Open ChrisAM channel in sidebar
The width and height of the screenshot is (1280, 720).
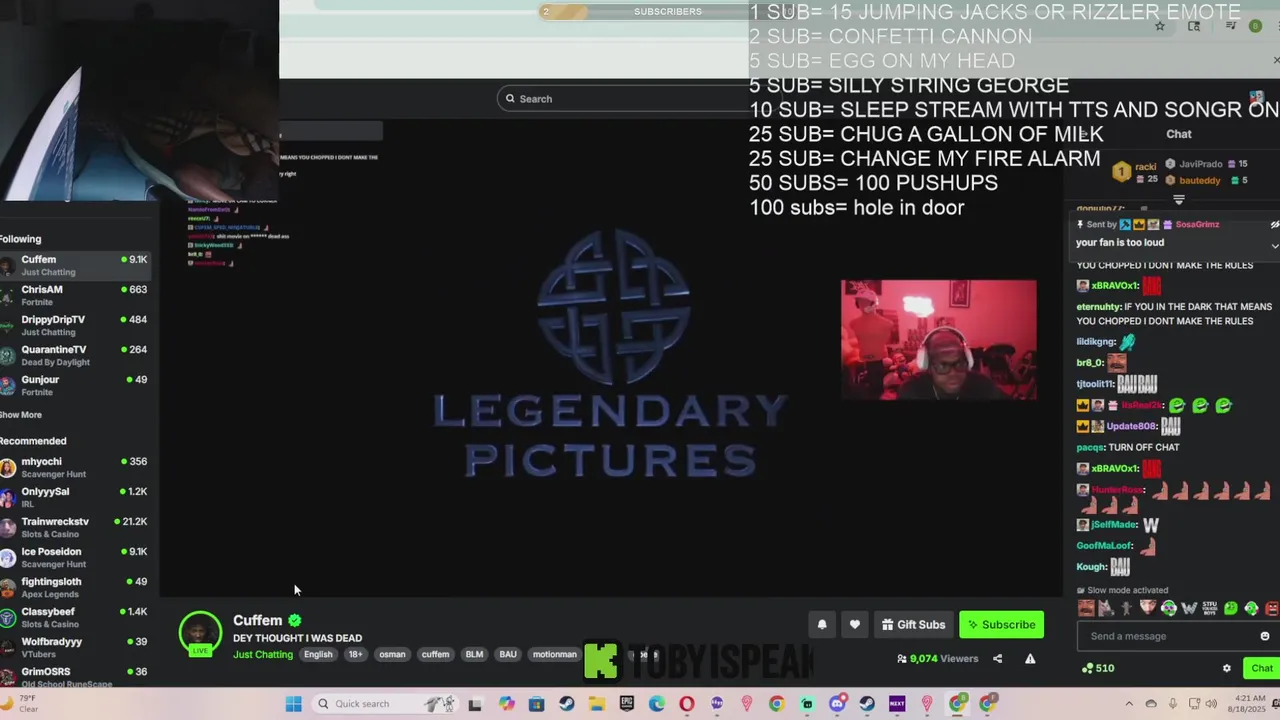(x=75, y=295)
